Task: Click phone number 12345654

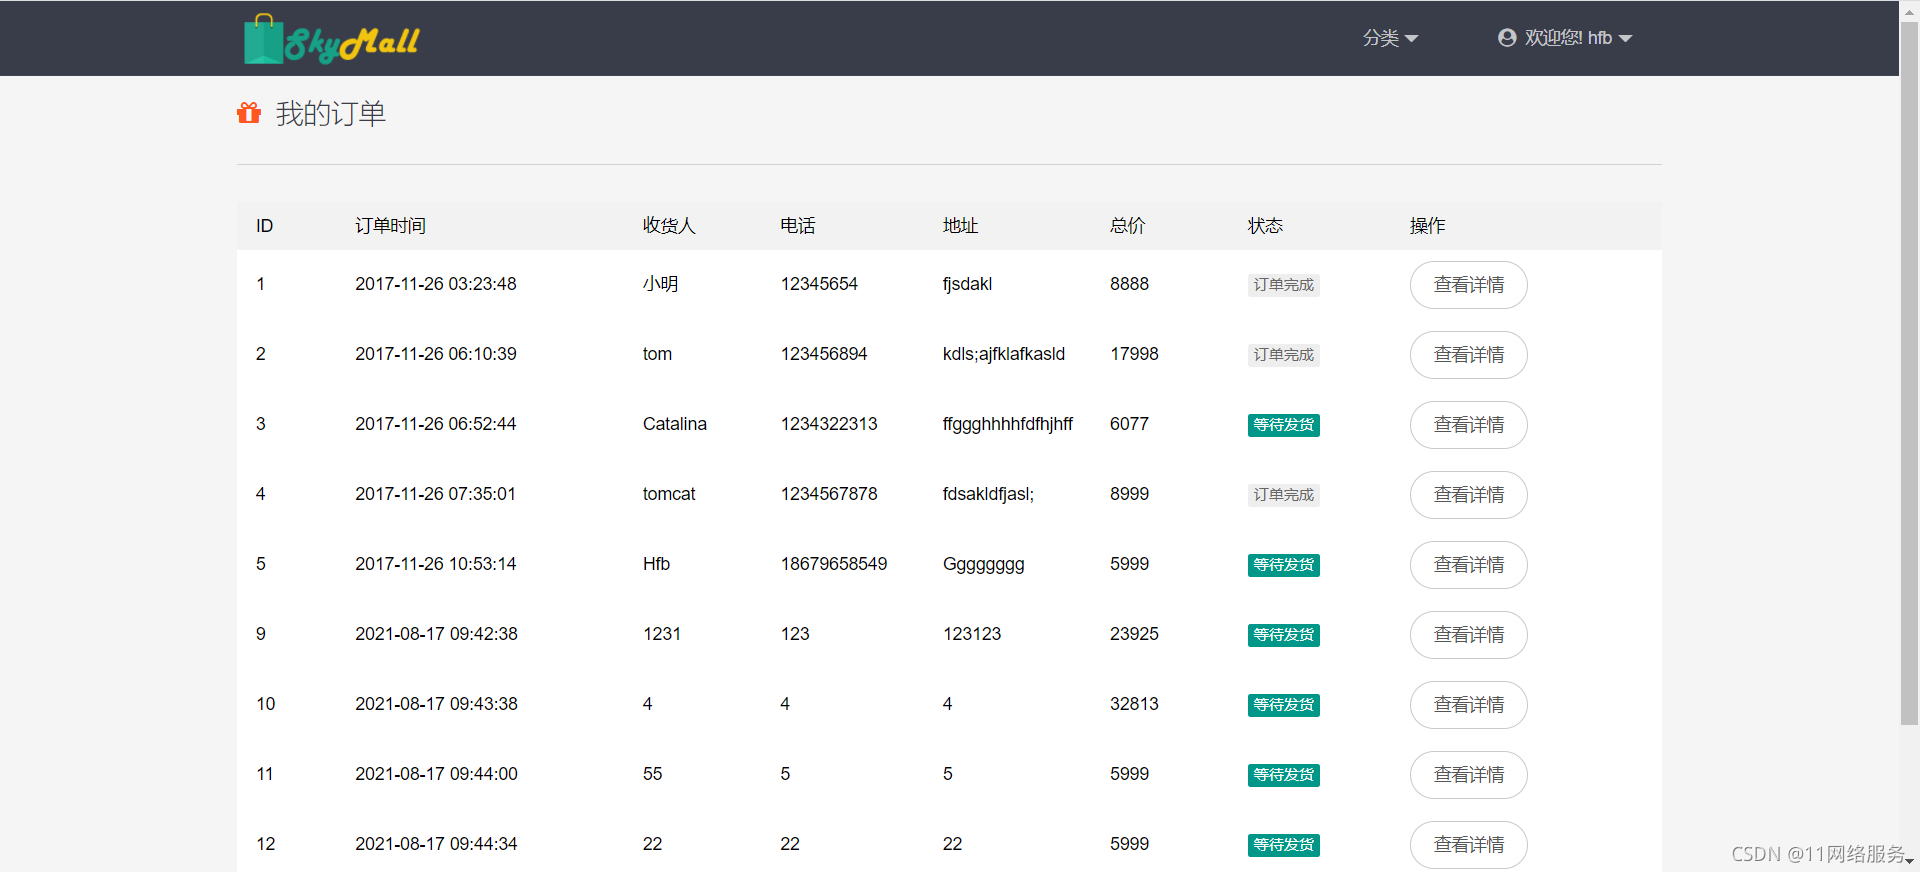Action: pos(819,284)
